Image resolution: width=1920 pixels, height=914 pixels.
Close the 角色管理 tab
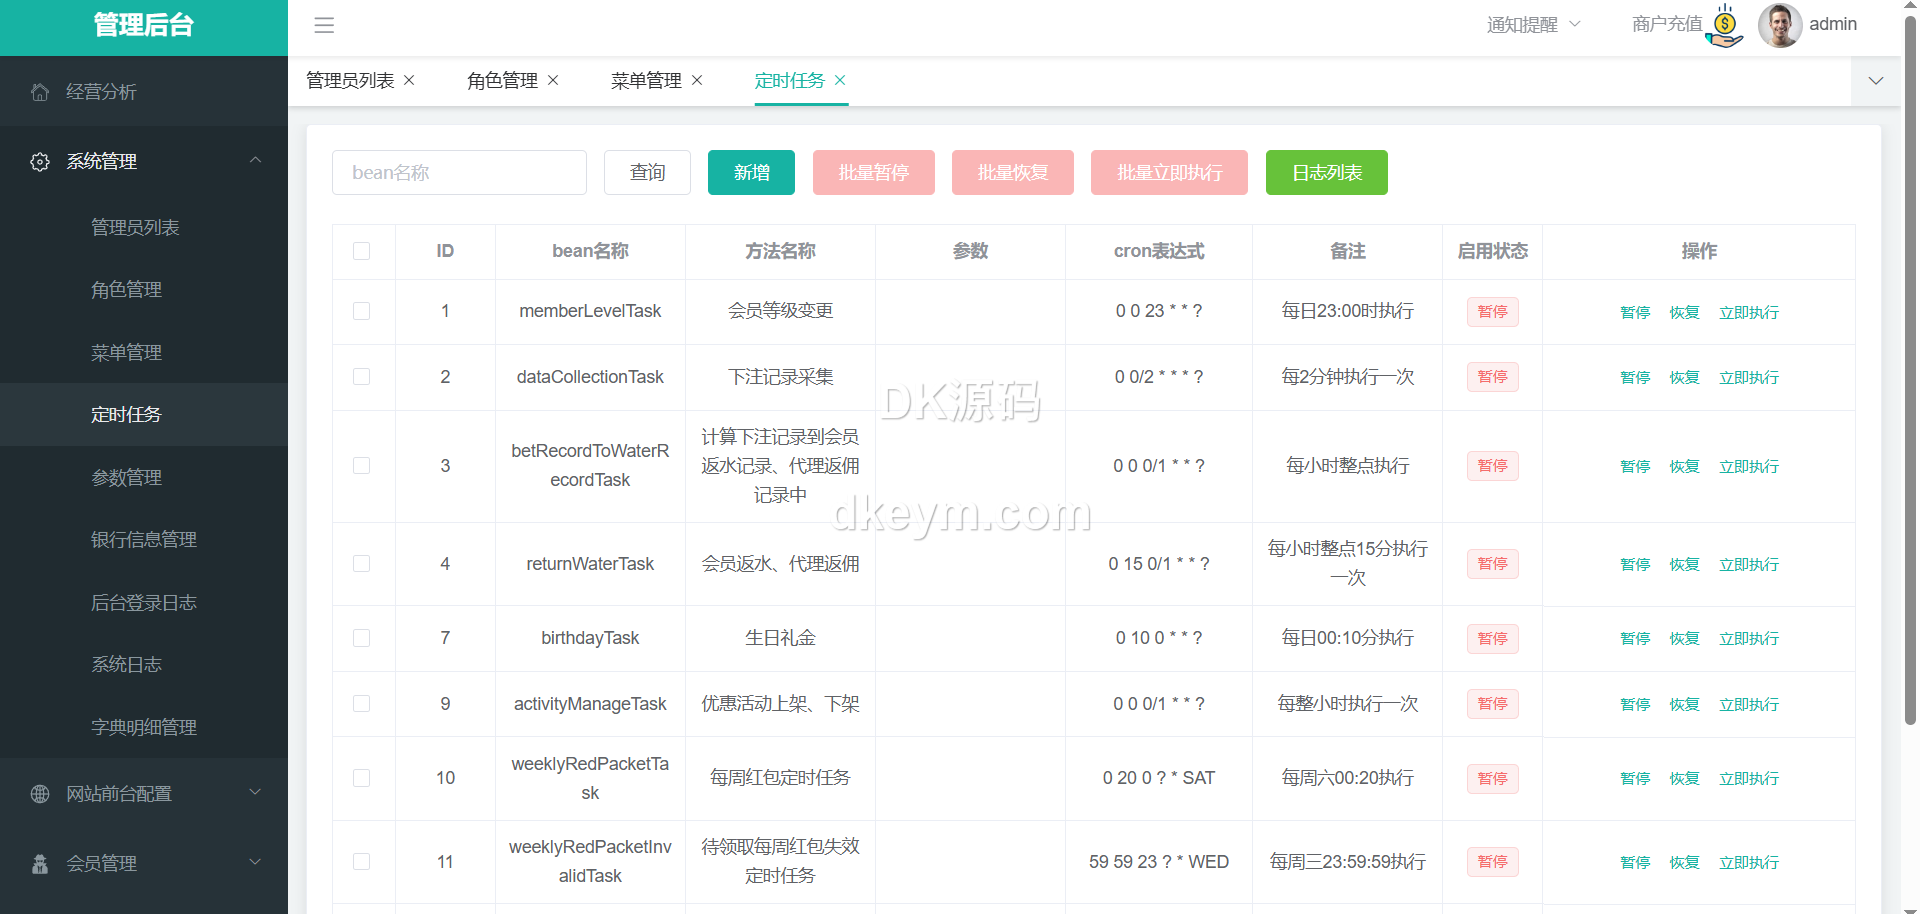coord(553,80)
